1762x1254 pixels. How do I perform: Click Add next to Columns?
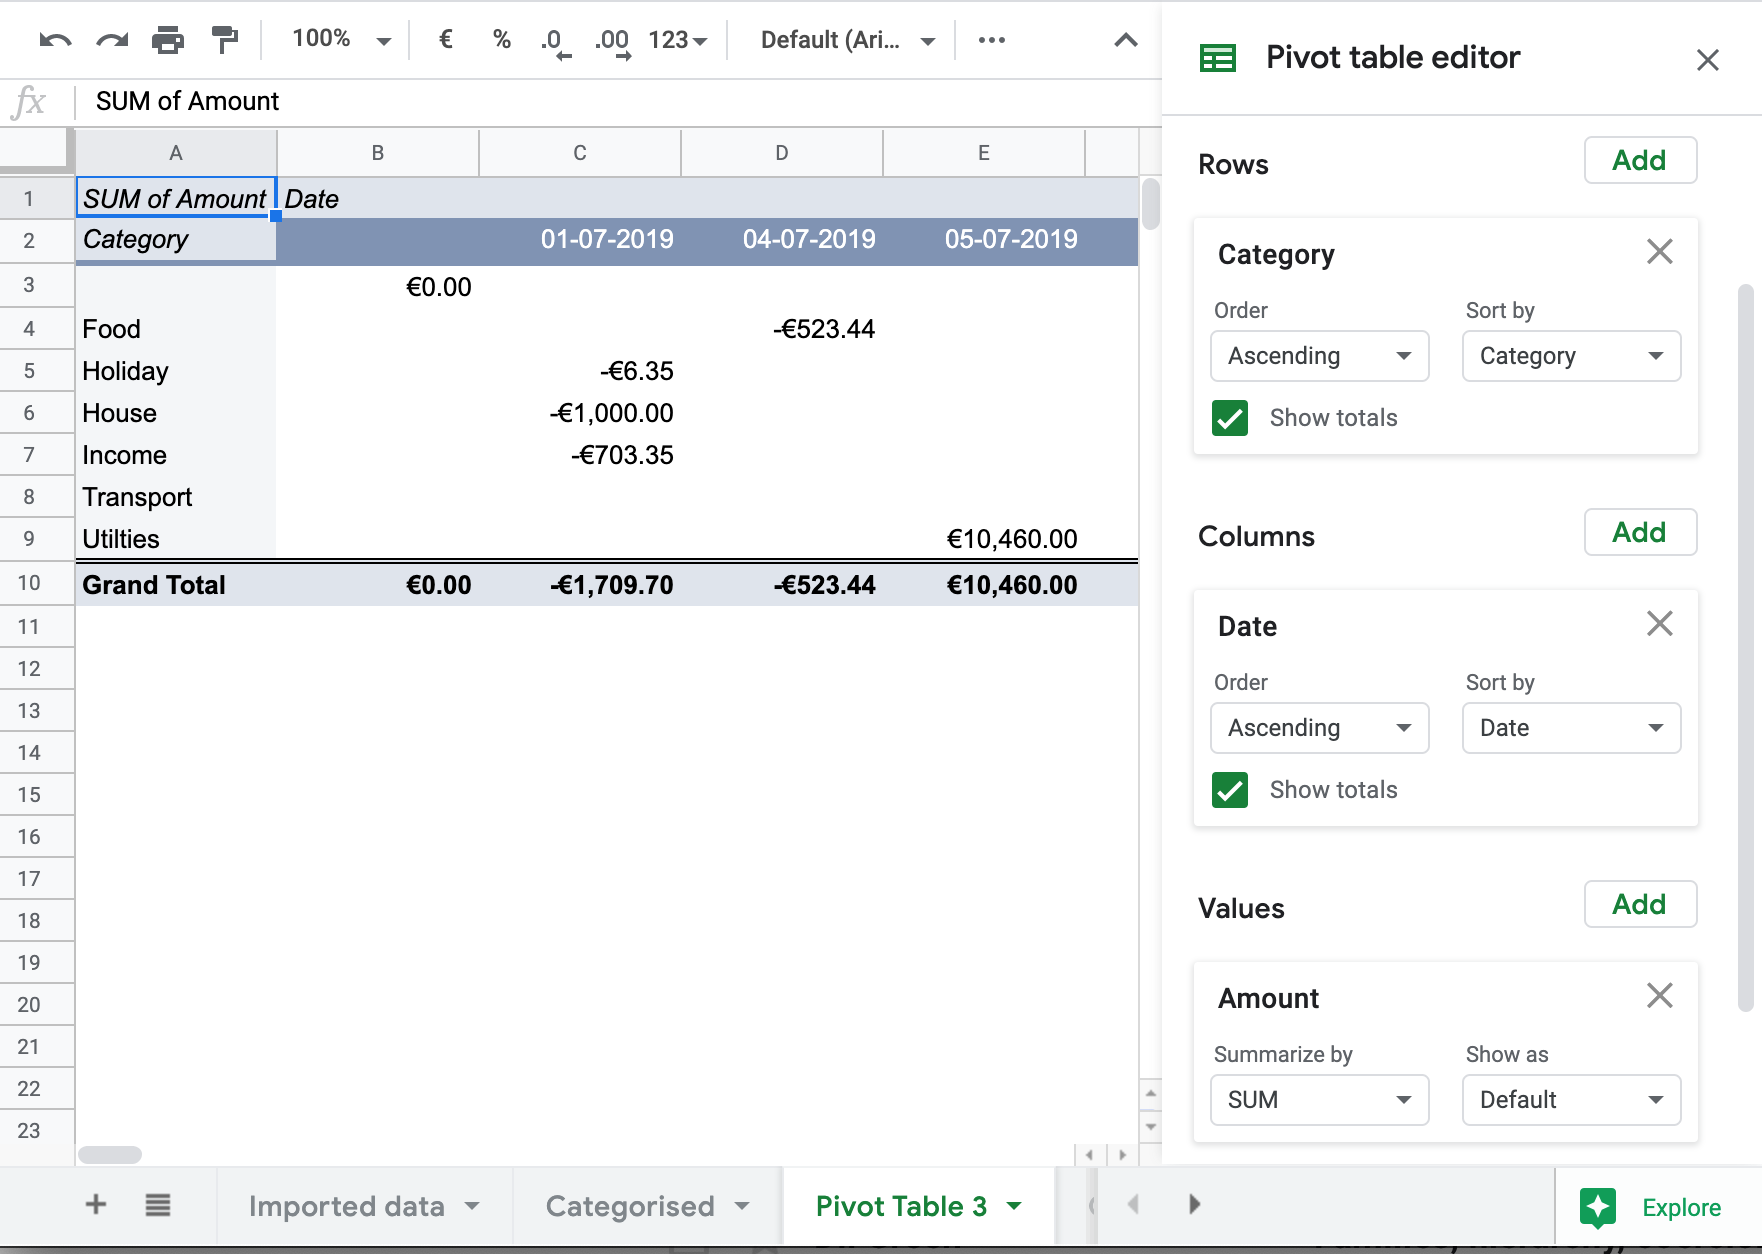click(x=1640, y=532)
